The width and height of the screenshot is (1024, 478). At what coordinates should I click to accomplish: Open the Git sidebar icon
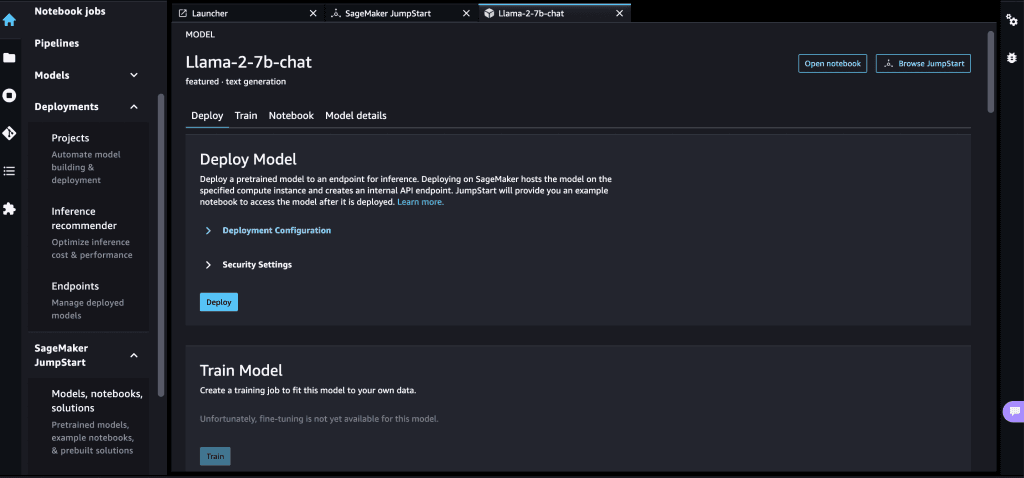coord(9,133)
